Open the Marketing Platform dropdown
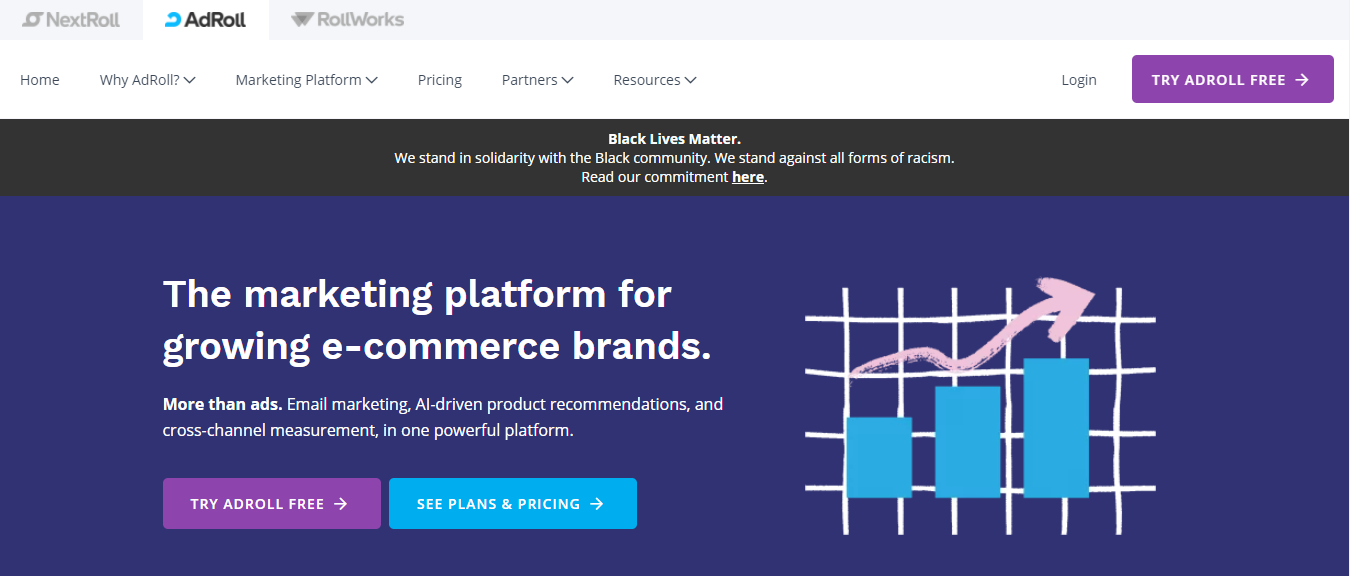Screen dimensions: 1350x576 coord(306,80)
